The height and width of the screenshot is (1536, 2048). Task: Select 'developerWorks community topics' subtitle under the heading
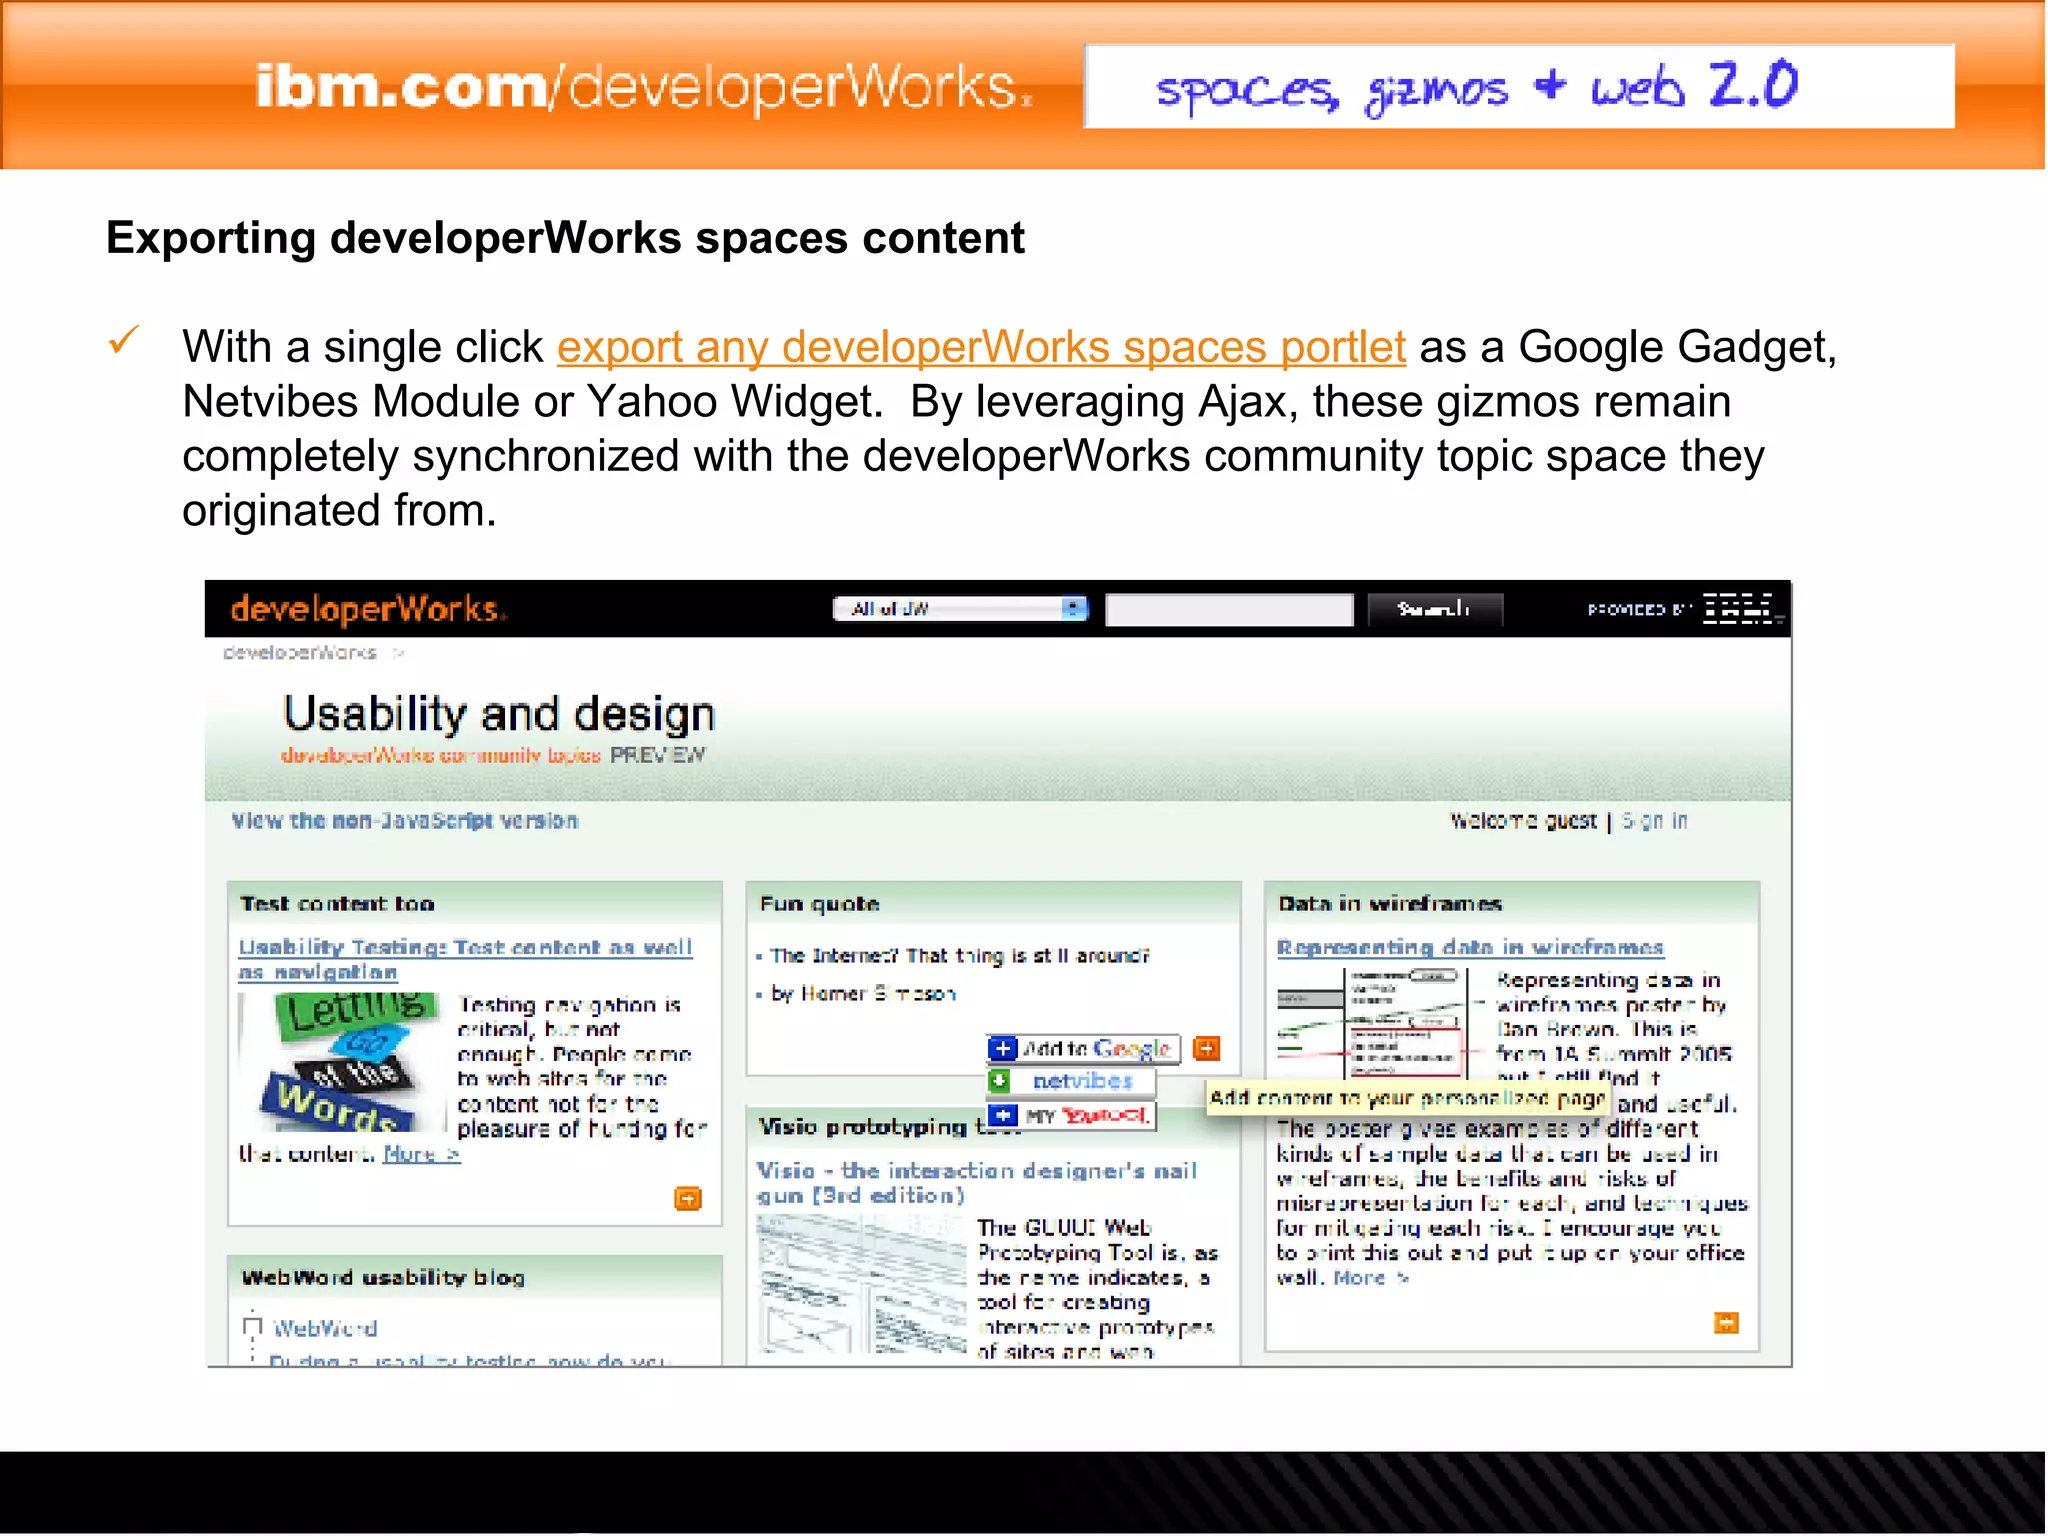pyautogui.click(x=441, y=755)
